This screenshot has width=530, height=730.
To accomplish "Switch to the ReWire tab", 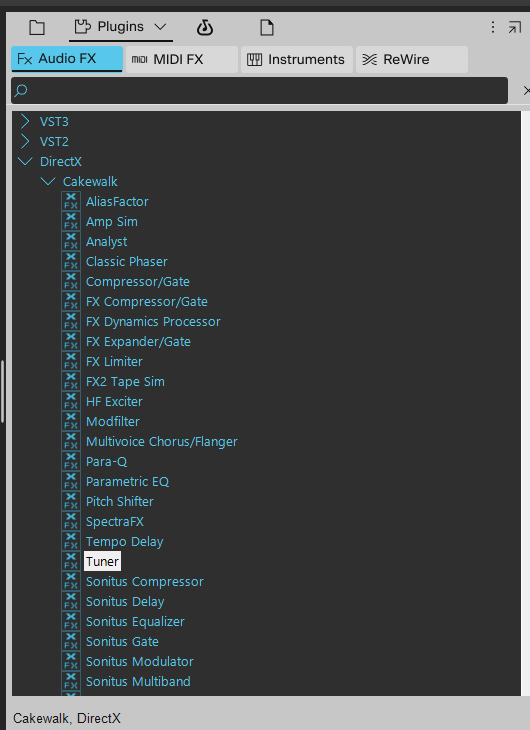I will click(412, 59).
